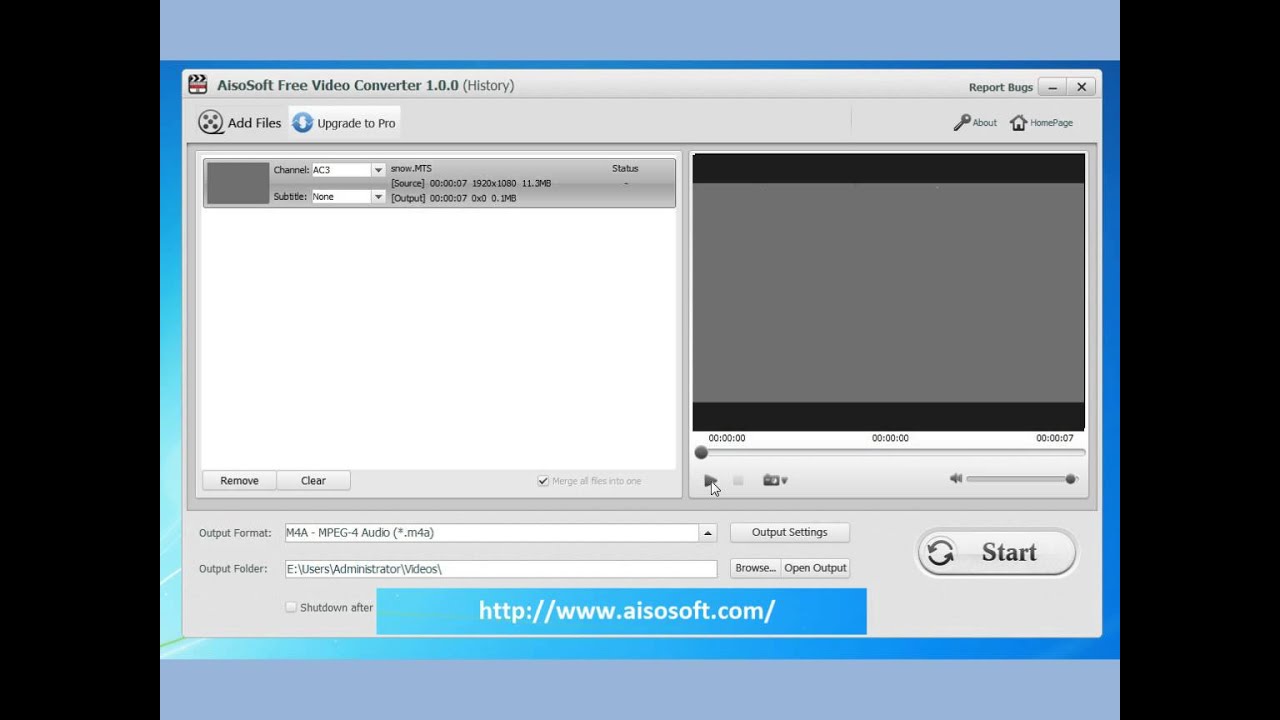The width and height of the screenshot is (1280, 720).
Task: Click the Output Folder path field
Action: pyautogui.click(x=501, y=569)
